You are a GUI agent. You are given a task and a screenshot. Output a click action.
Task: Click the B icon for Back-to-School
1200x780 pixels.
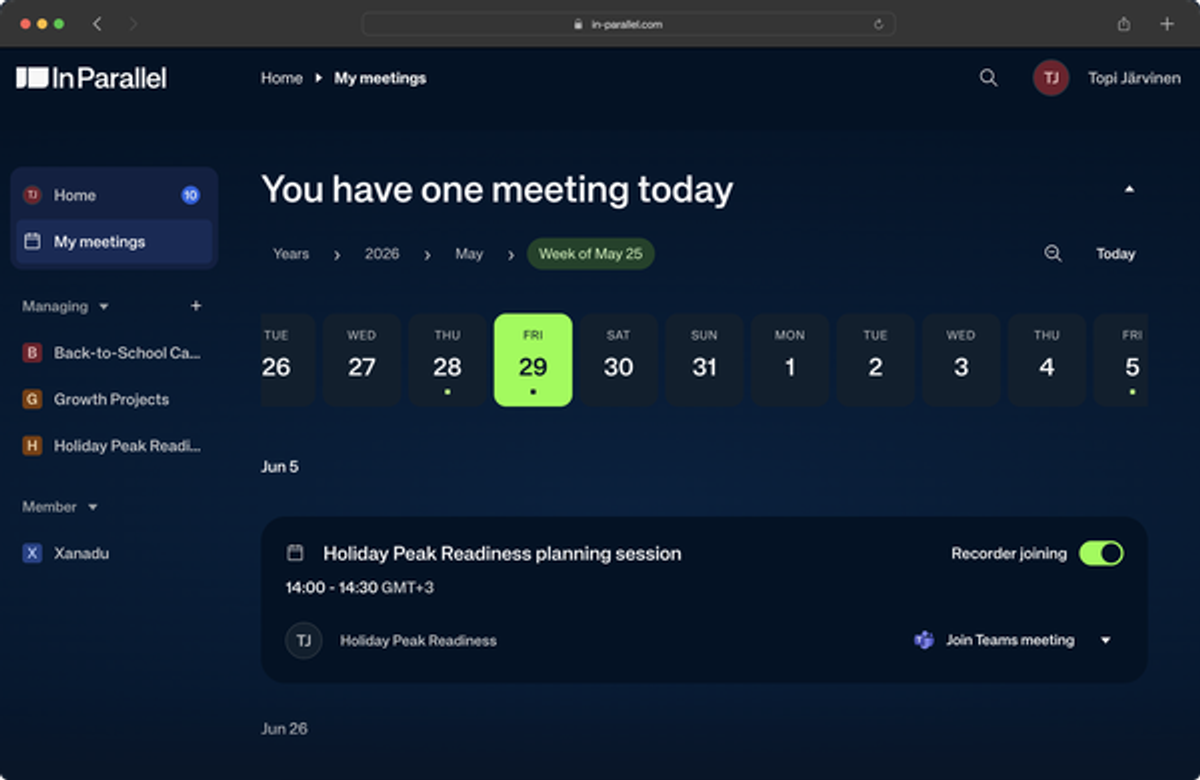click(x=32, y=353)
